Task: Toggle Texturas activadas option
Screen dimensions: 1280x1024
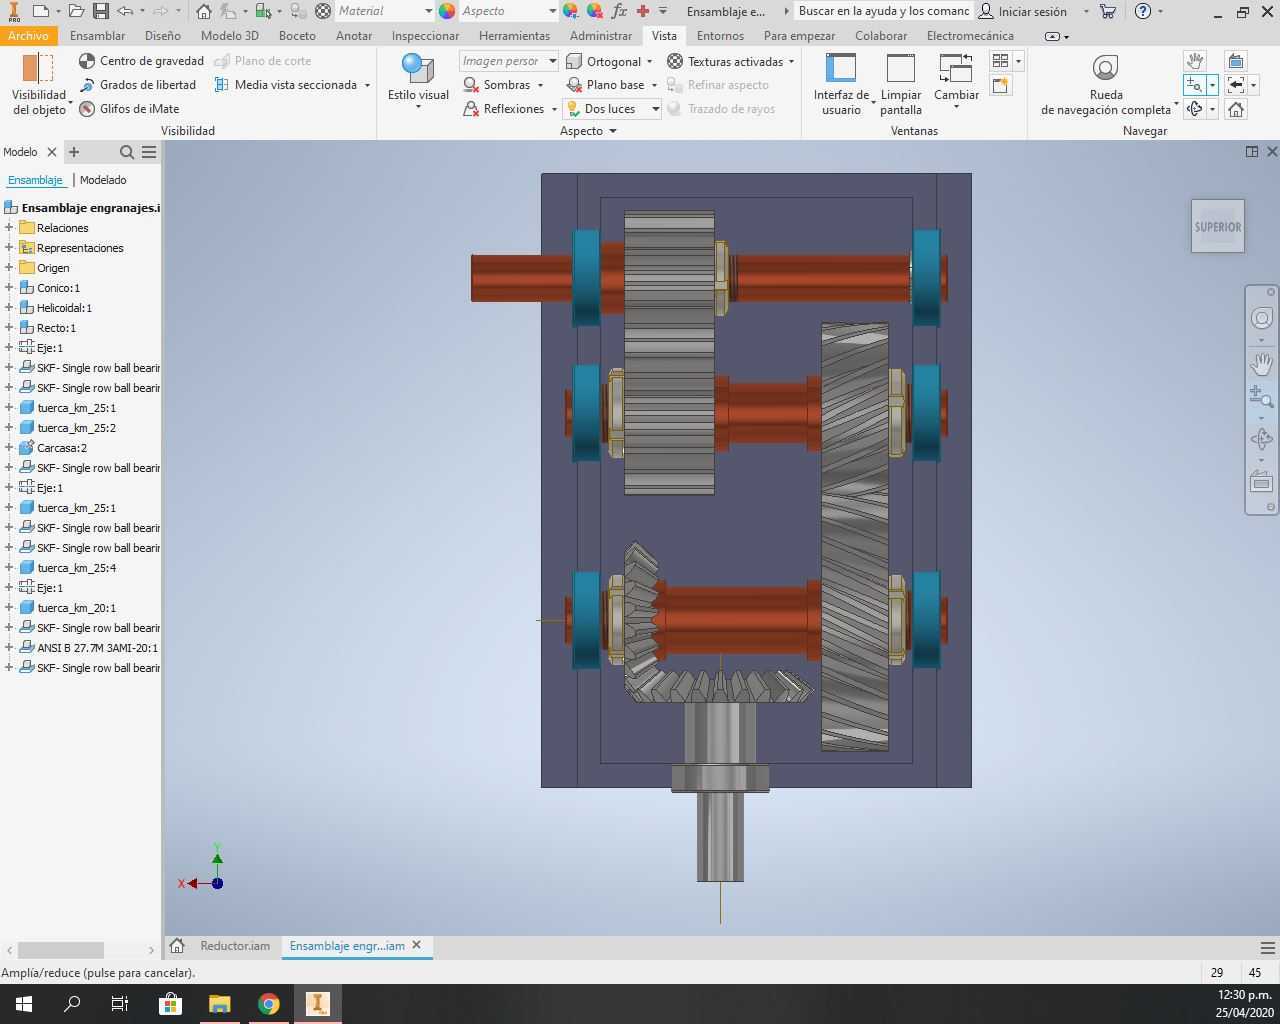Action: pyautogui.click(x=730, y=61)
